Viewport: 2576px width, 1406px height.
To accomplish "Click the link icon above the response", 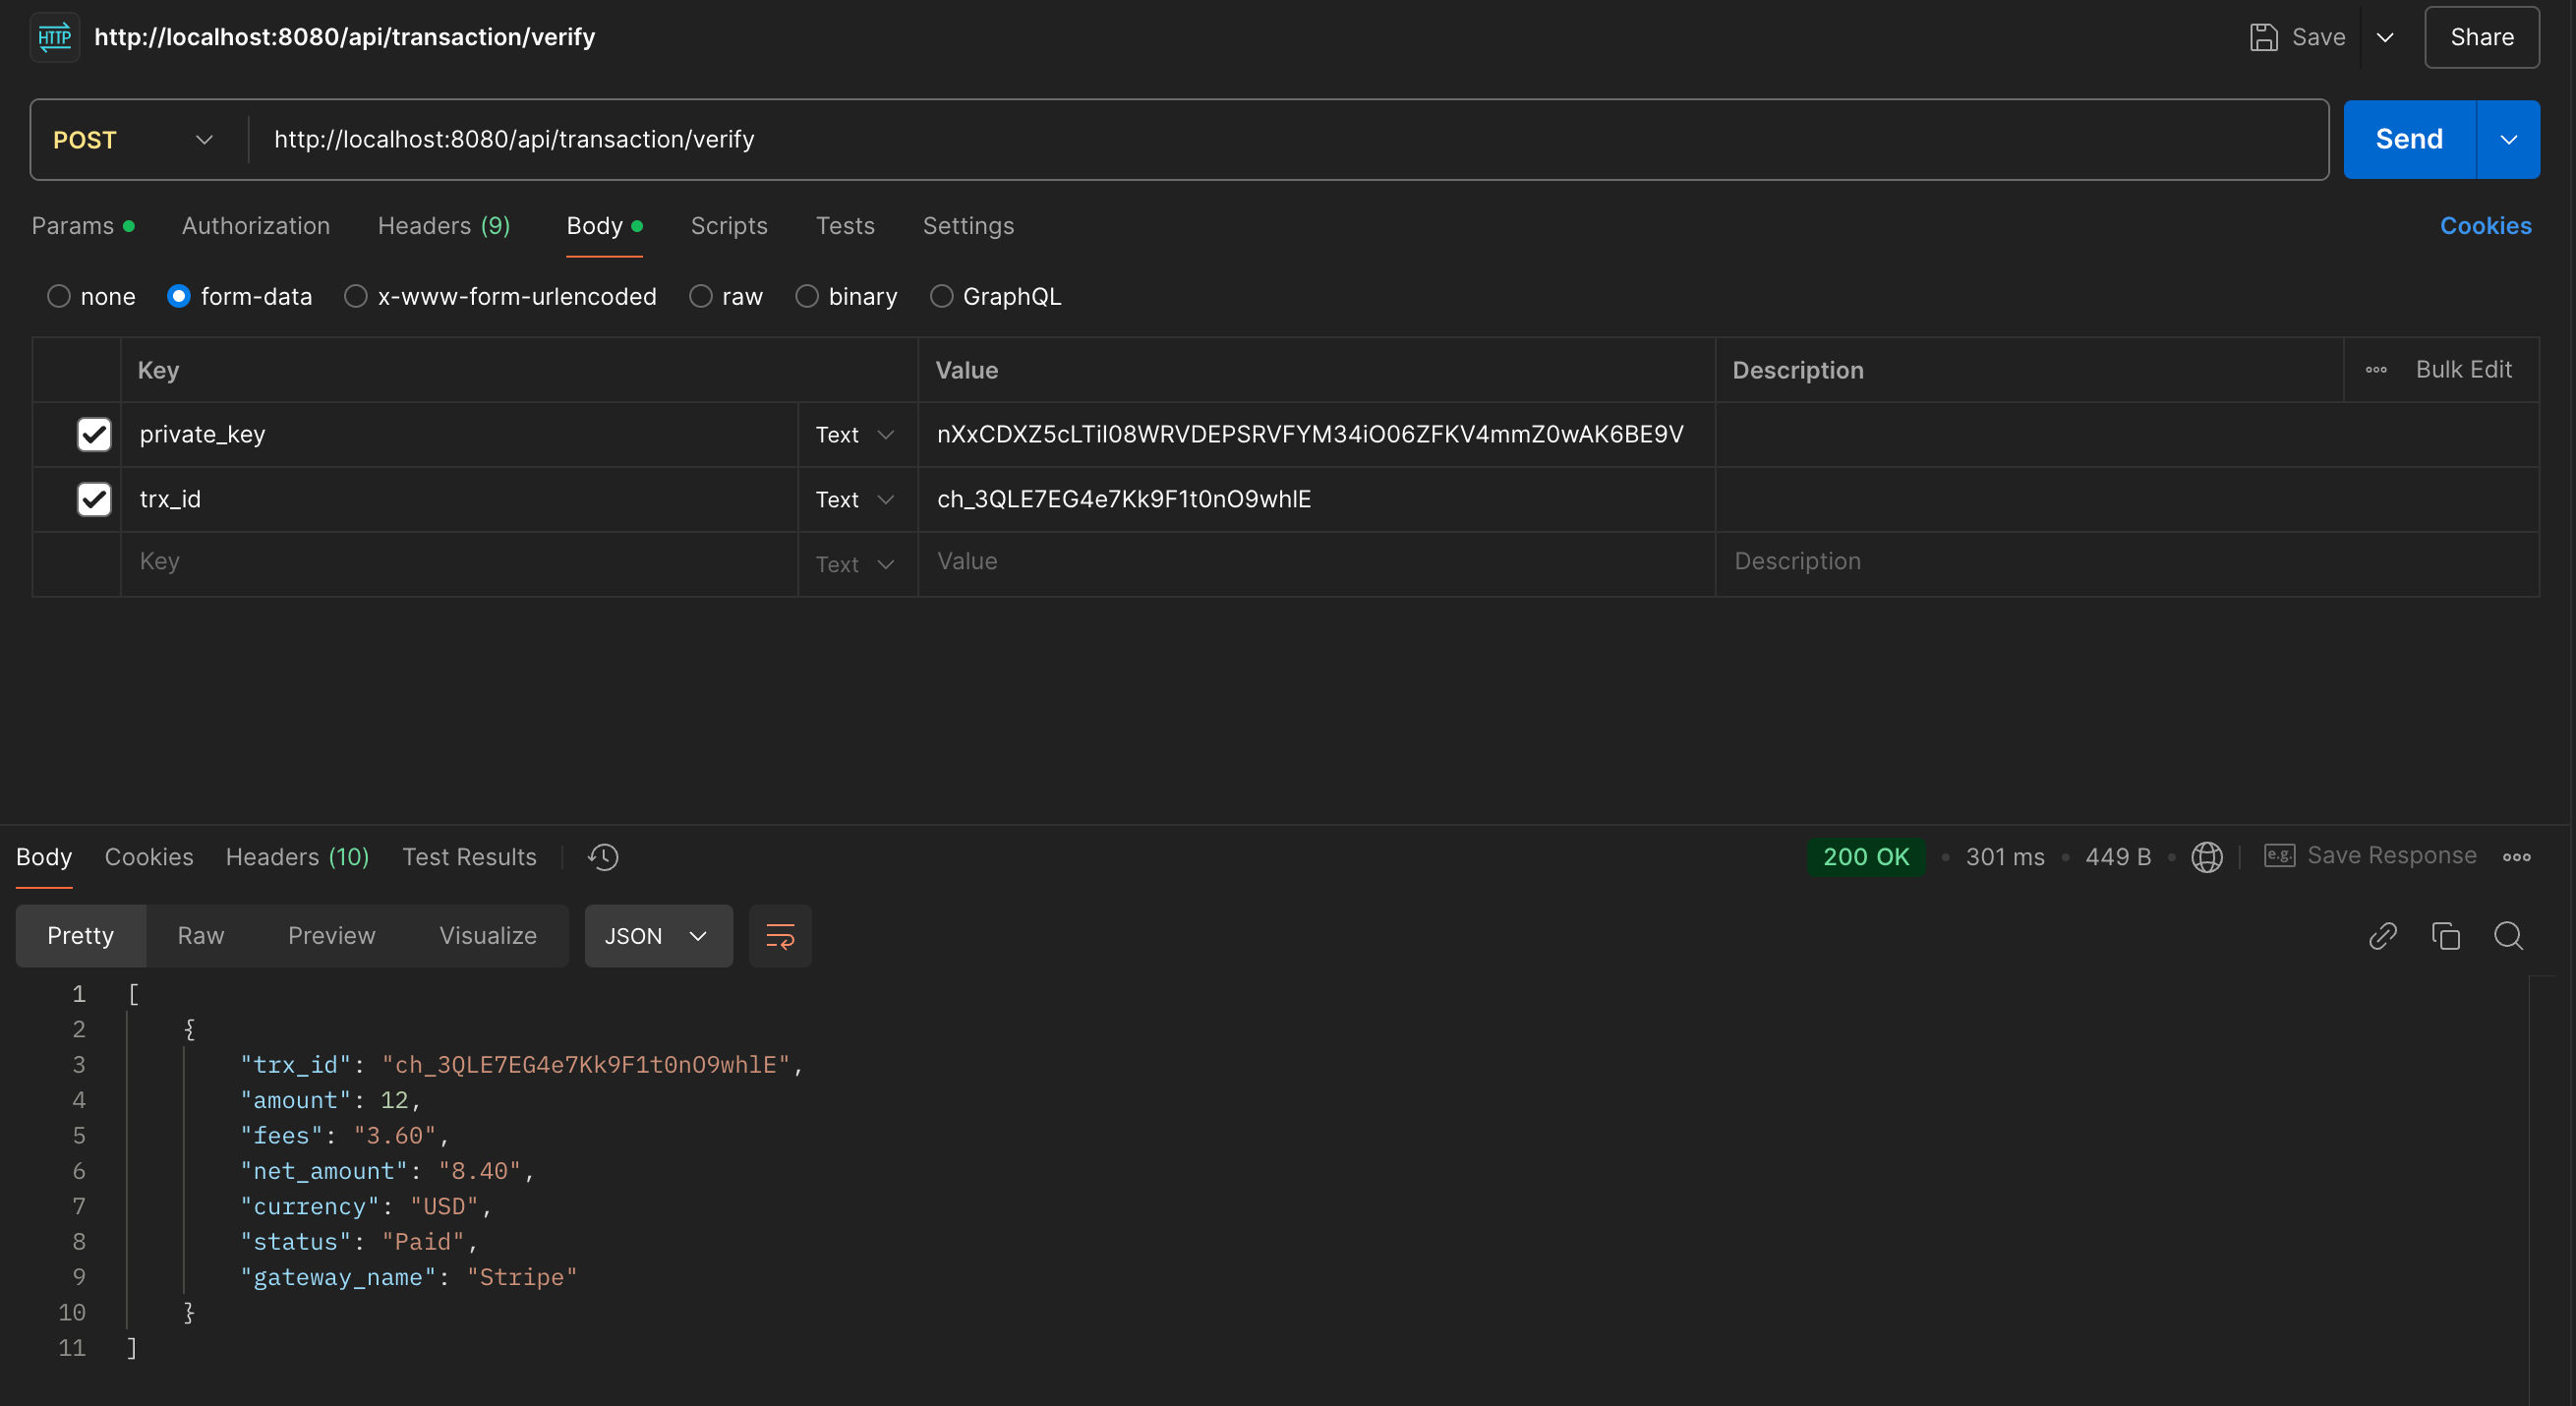I will pyautogui.click(x=2383, y=936).
